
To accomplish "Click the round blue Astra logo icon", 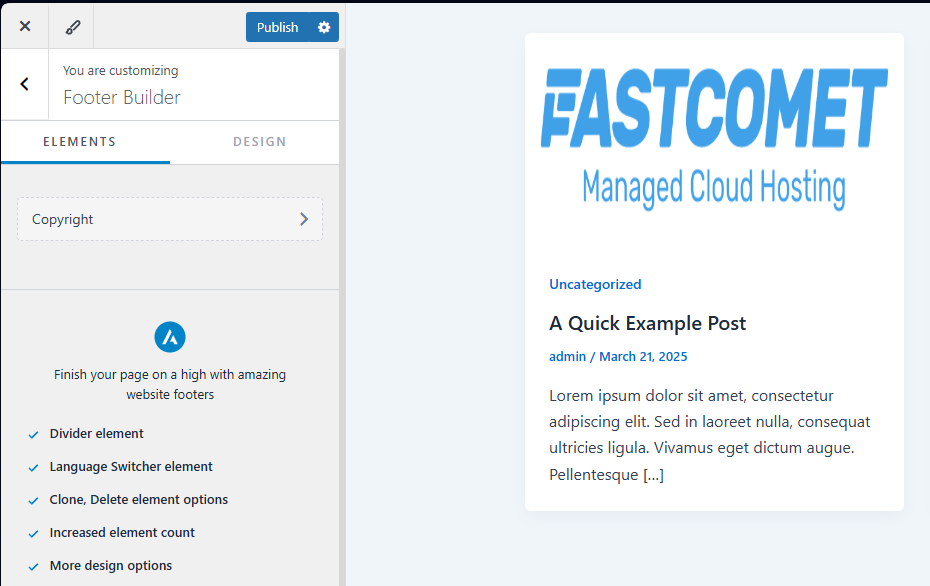I will tap(170, 337).
